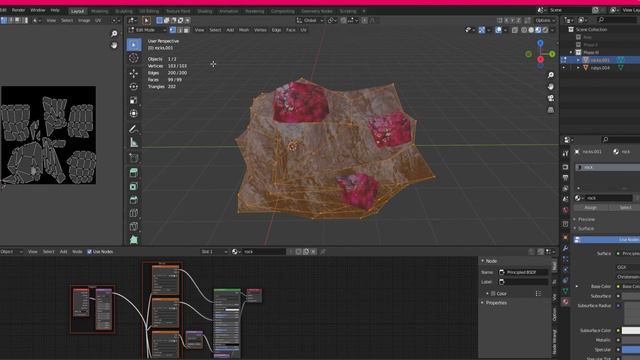Enable vertex select mode
This screenshot has width=640, height=360.
point(173,30)
